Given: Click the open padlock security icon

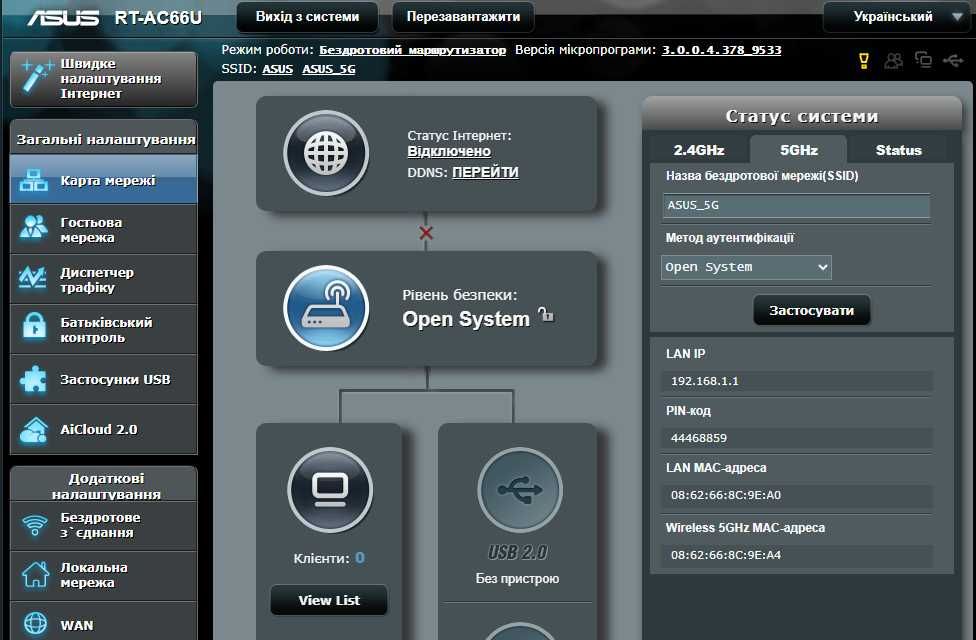Looking at the screenshot, I should click(546, 314).
